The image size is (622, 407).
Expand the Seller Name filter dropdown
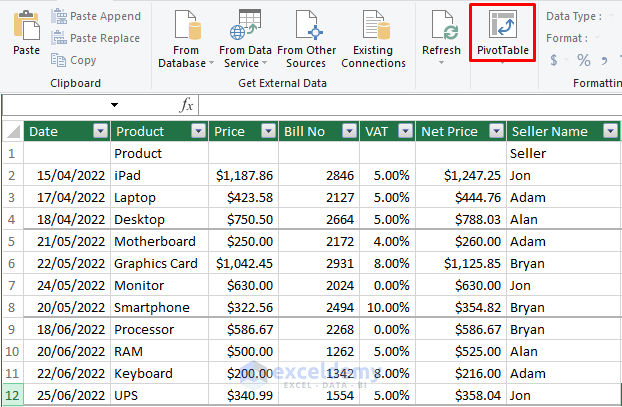click(x=610, y=131)
